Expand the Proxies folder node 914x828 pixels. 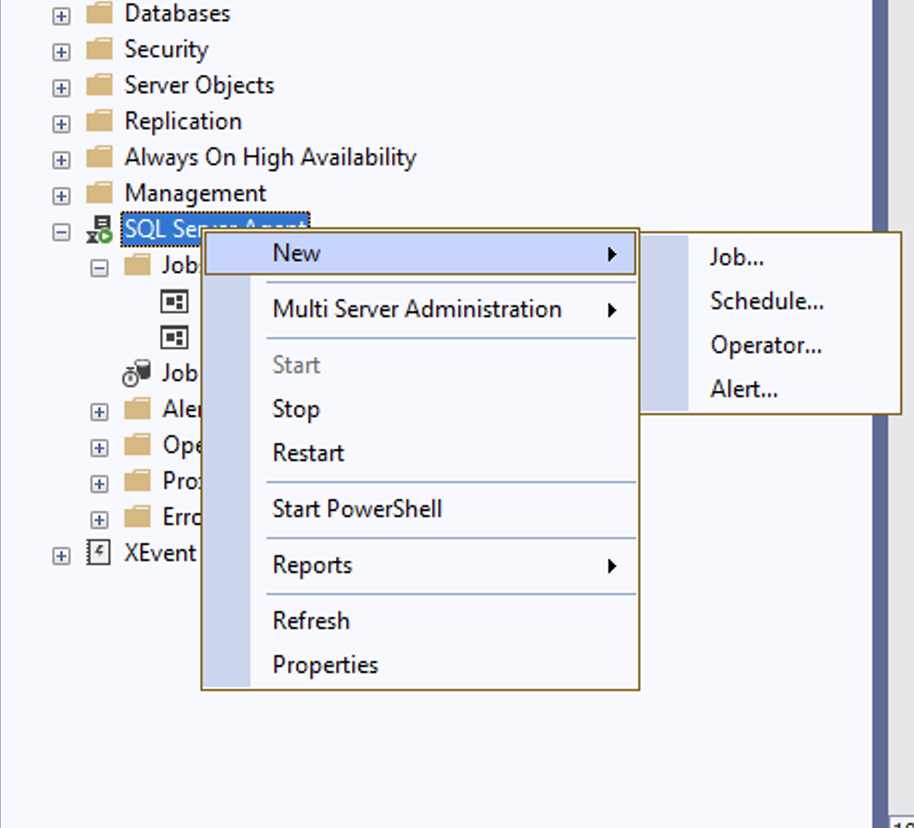99,484
